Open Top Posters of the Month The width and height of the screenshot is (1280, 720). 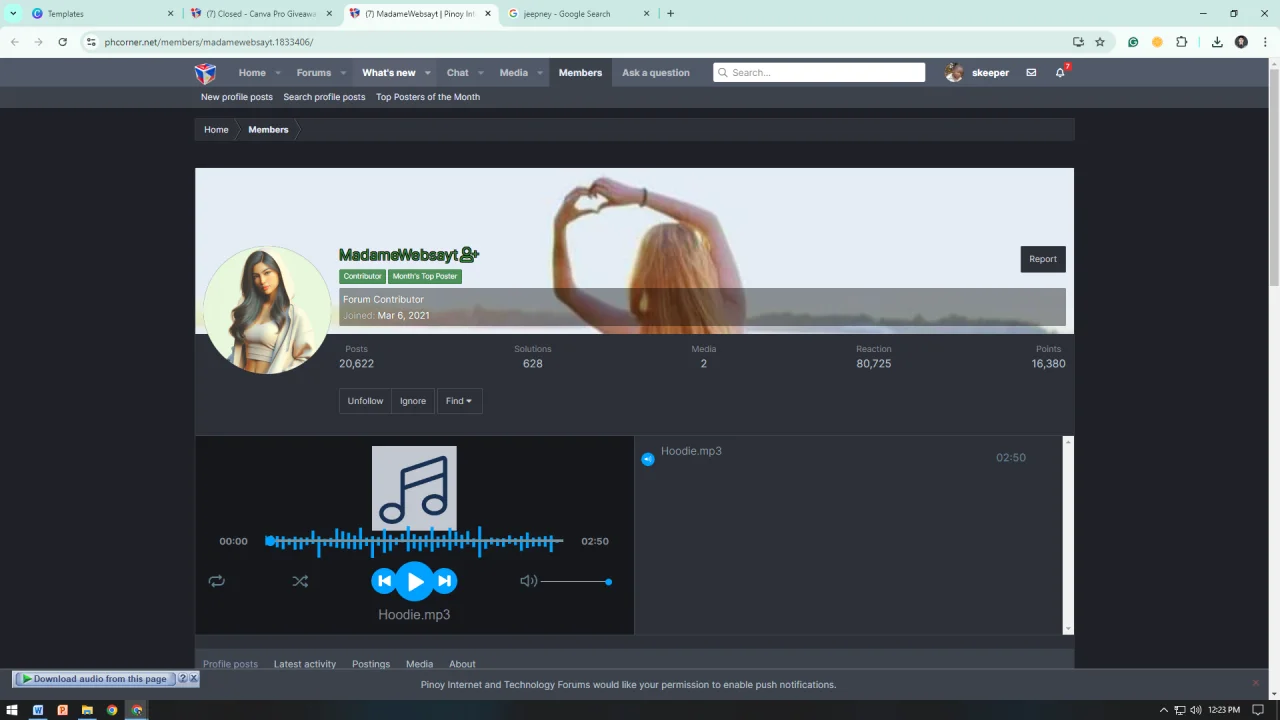[428, 97]
